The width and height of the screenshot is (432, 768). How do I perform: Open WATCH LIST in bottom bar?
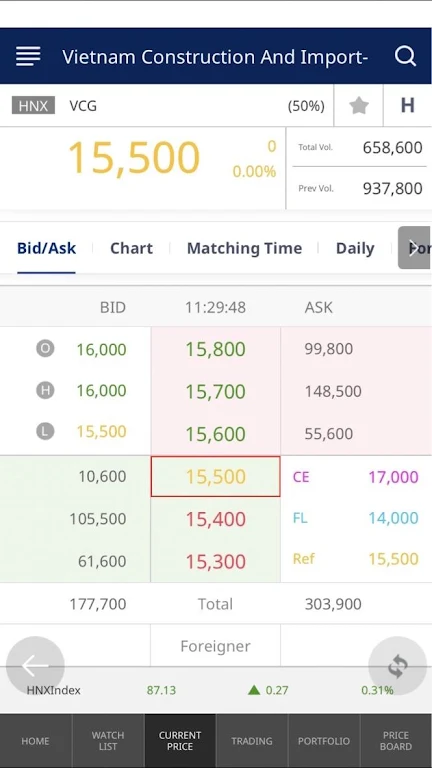point(108,741)
